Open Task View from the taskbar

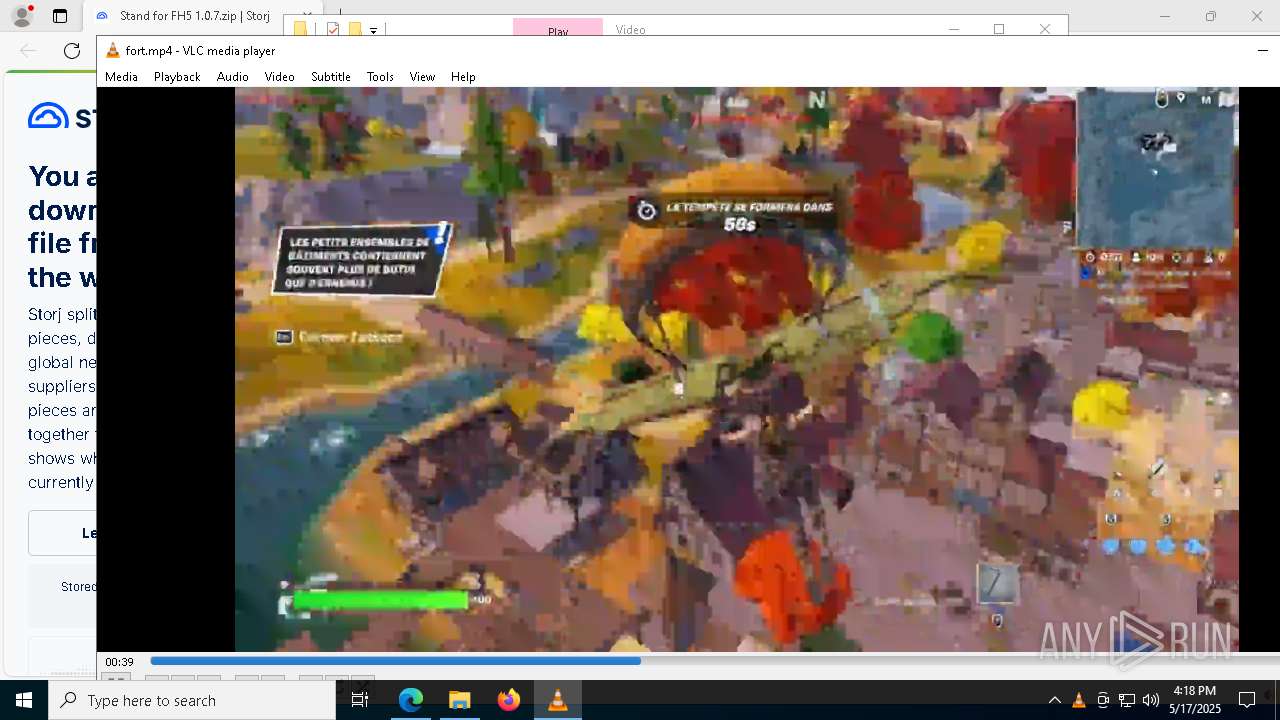point(360,700)
